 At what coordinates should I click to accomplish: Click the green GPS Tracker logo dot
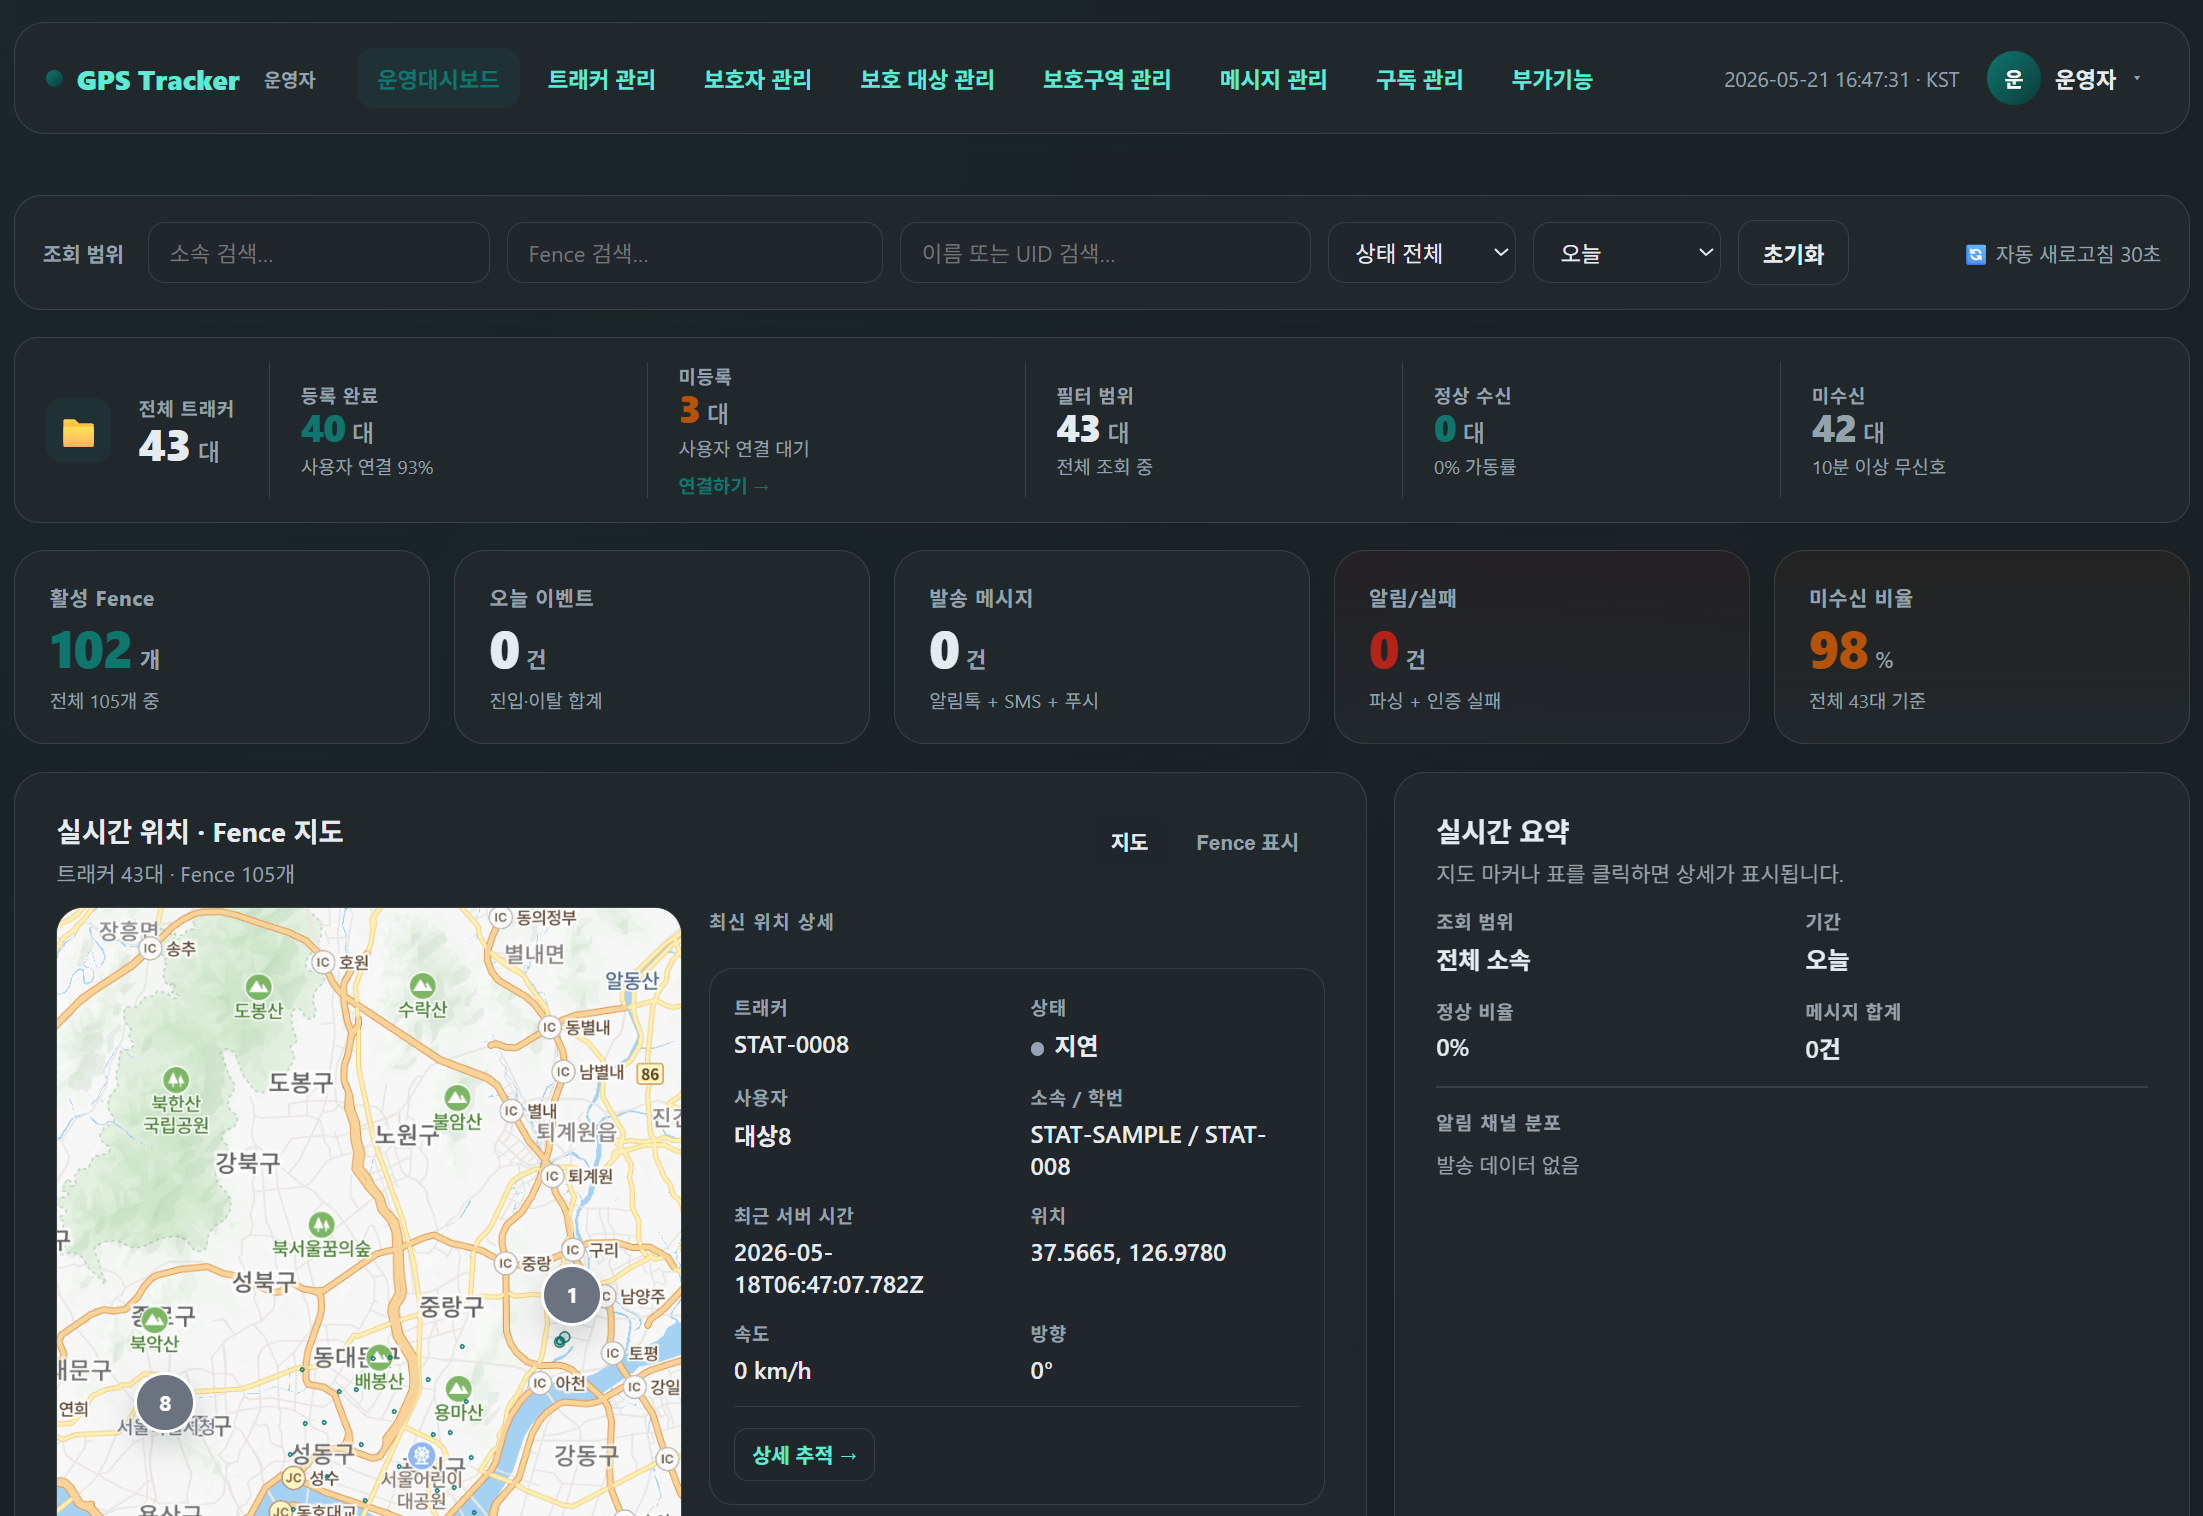55,79
